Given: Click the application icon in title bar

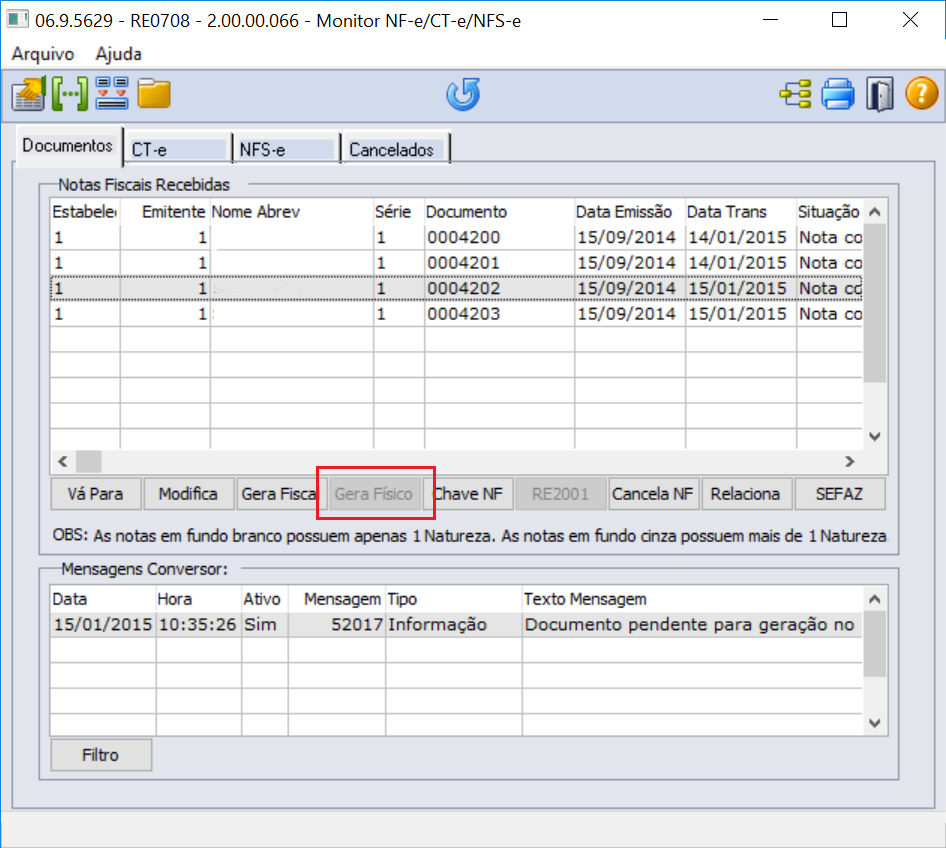Looking at the screenshot, I should coord(17,19).
